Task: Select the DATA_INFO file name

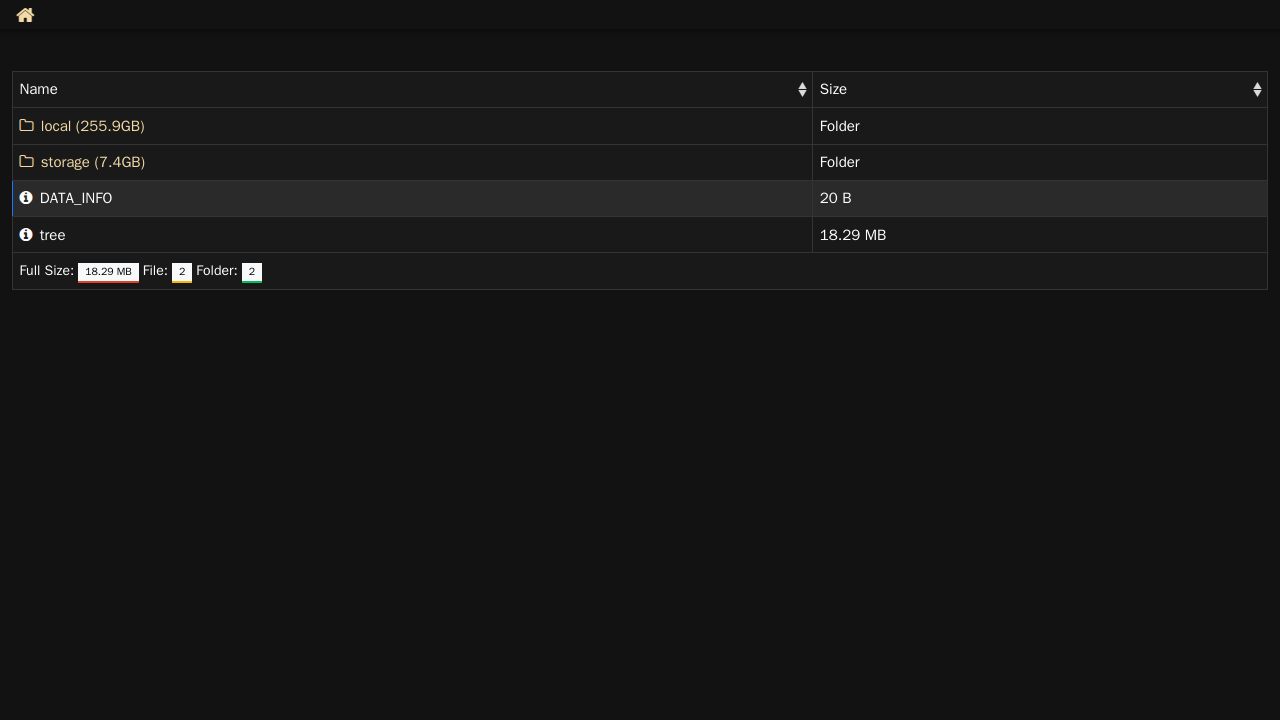Action: tap(76, 198)
